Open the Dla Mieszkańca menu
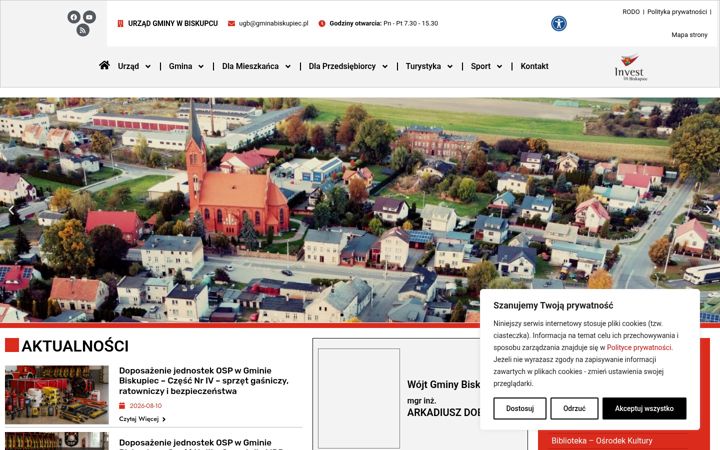This screenshot has width=720, height=450. click(250, 66)
